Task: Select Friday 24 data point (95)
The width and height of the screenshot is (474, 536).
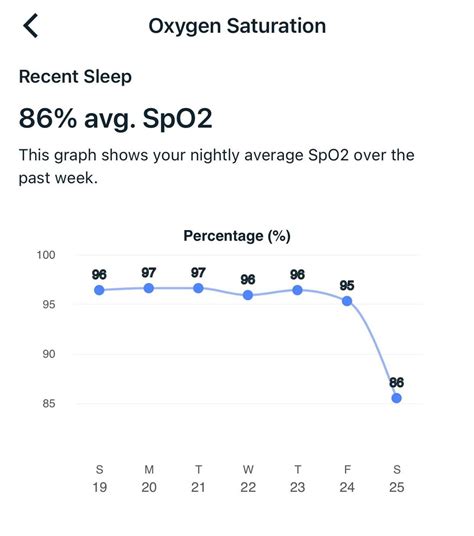Action: point(347,301)
